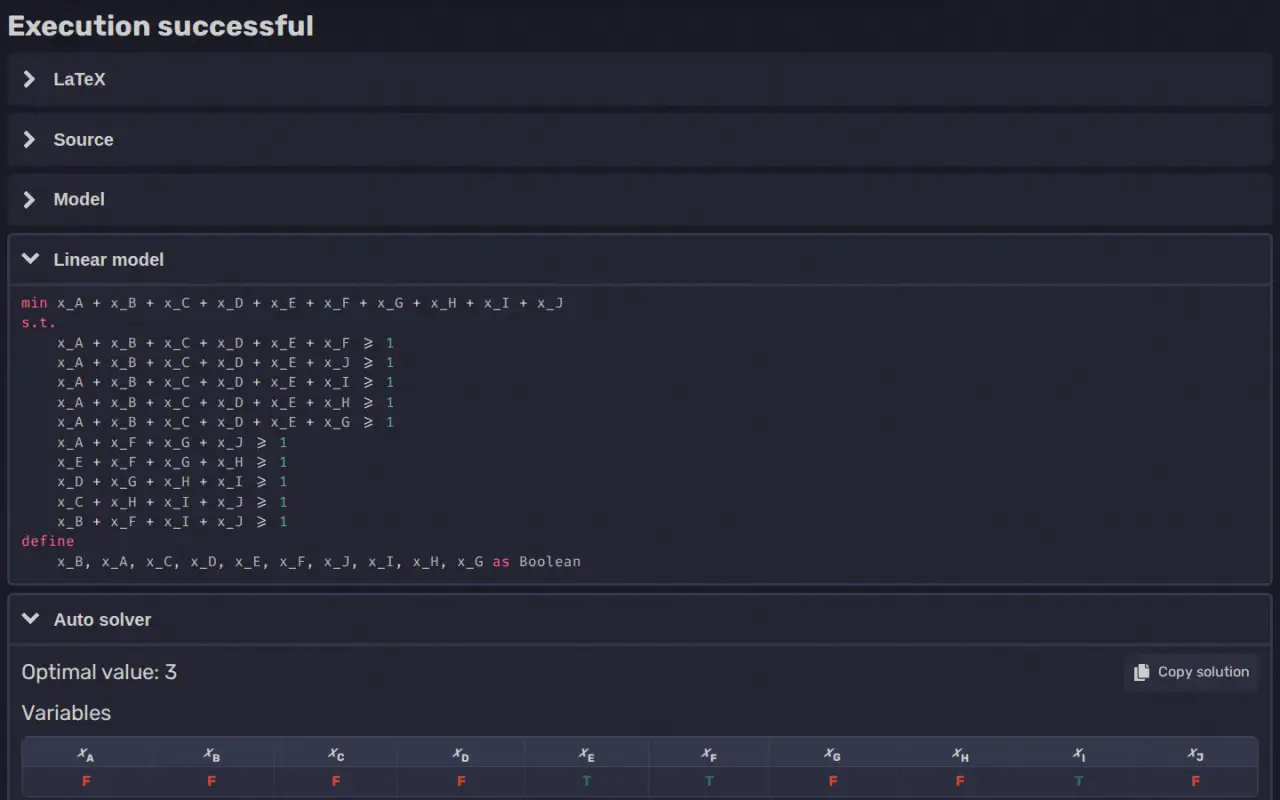Click the T value under x_I
Image resolution: width=1280 pixels, height=800 pixels.
(x=1079, y=781)
